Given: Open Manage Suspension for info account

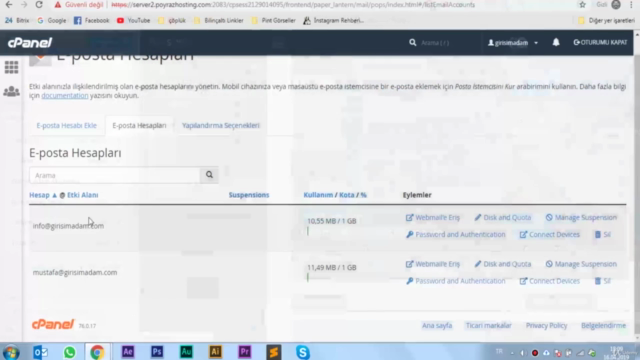Looking at the screenshot, I should coord(581,218).
